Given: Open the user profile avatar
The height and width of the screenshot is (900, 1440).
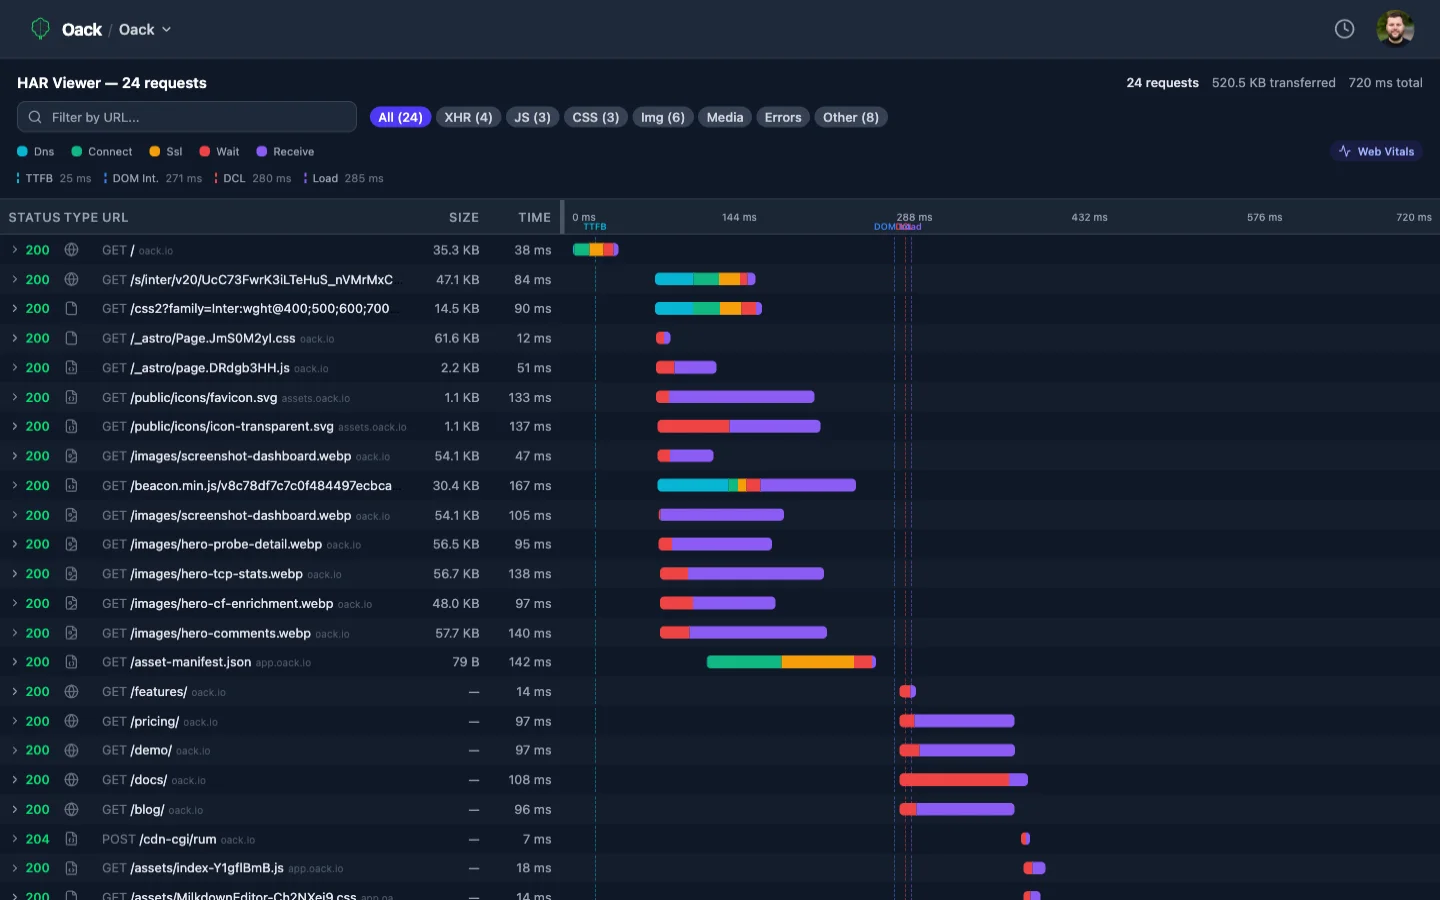Looking at the screenshot, I should [1394, 29].
